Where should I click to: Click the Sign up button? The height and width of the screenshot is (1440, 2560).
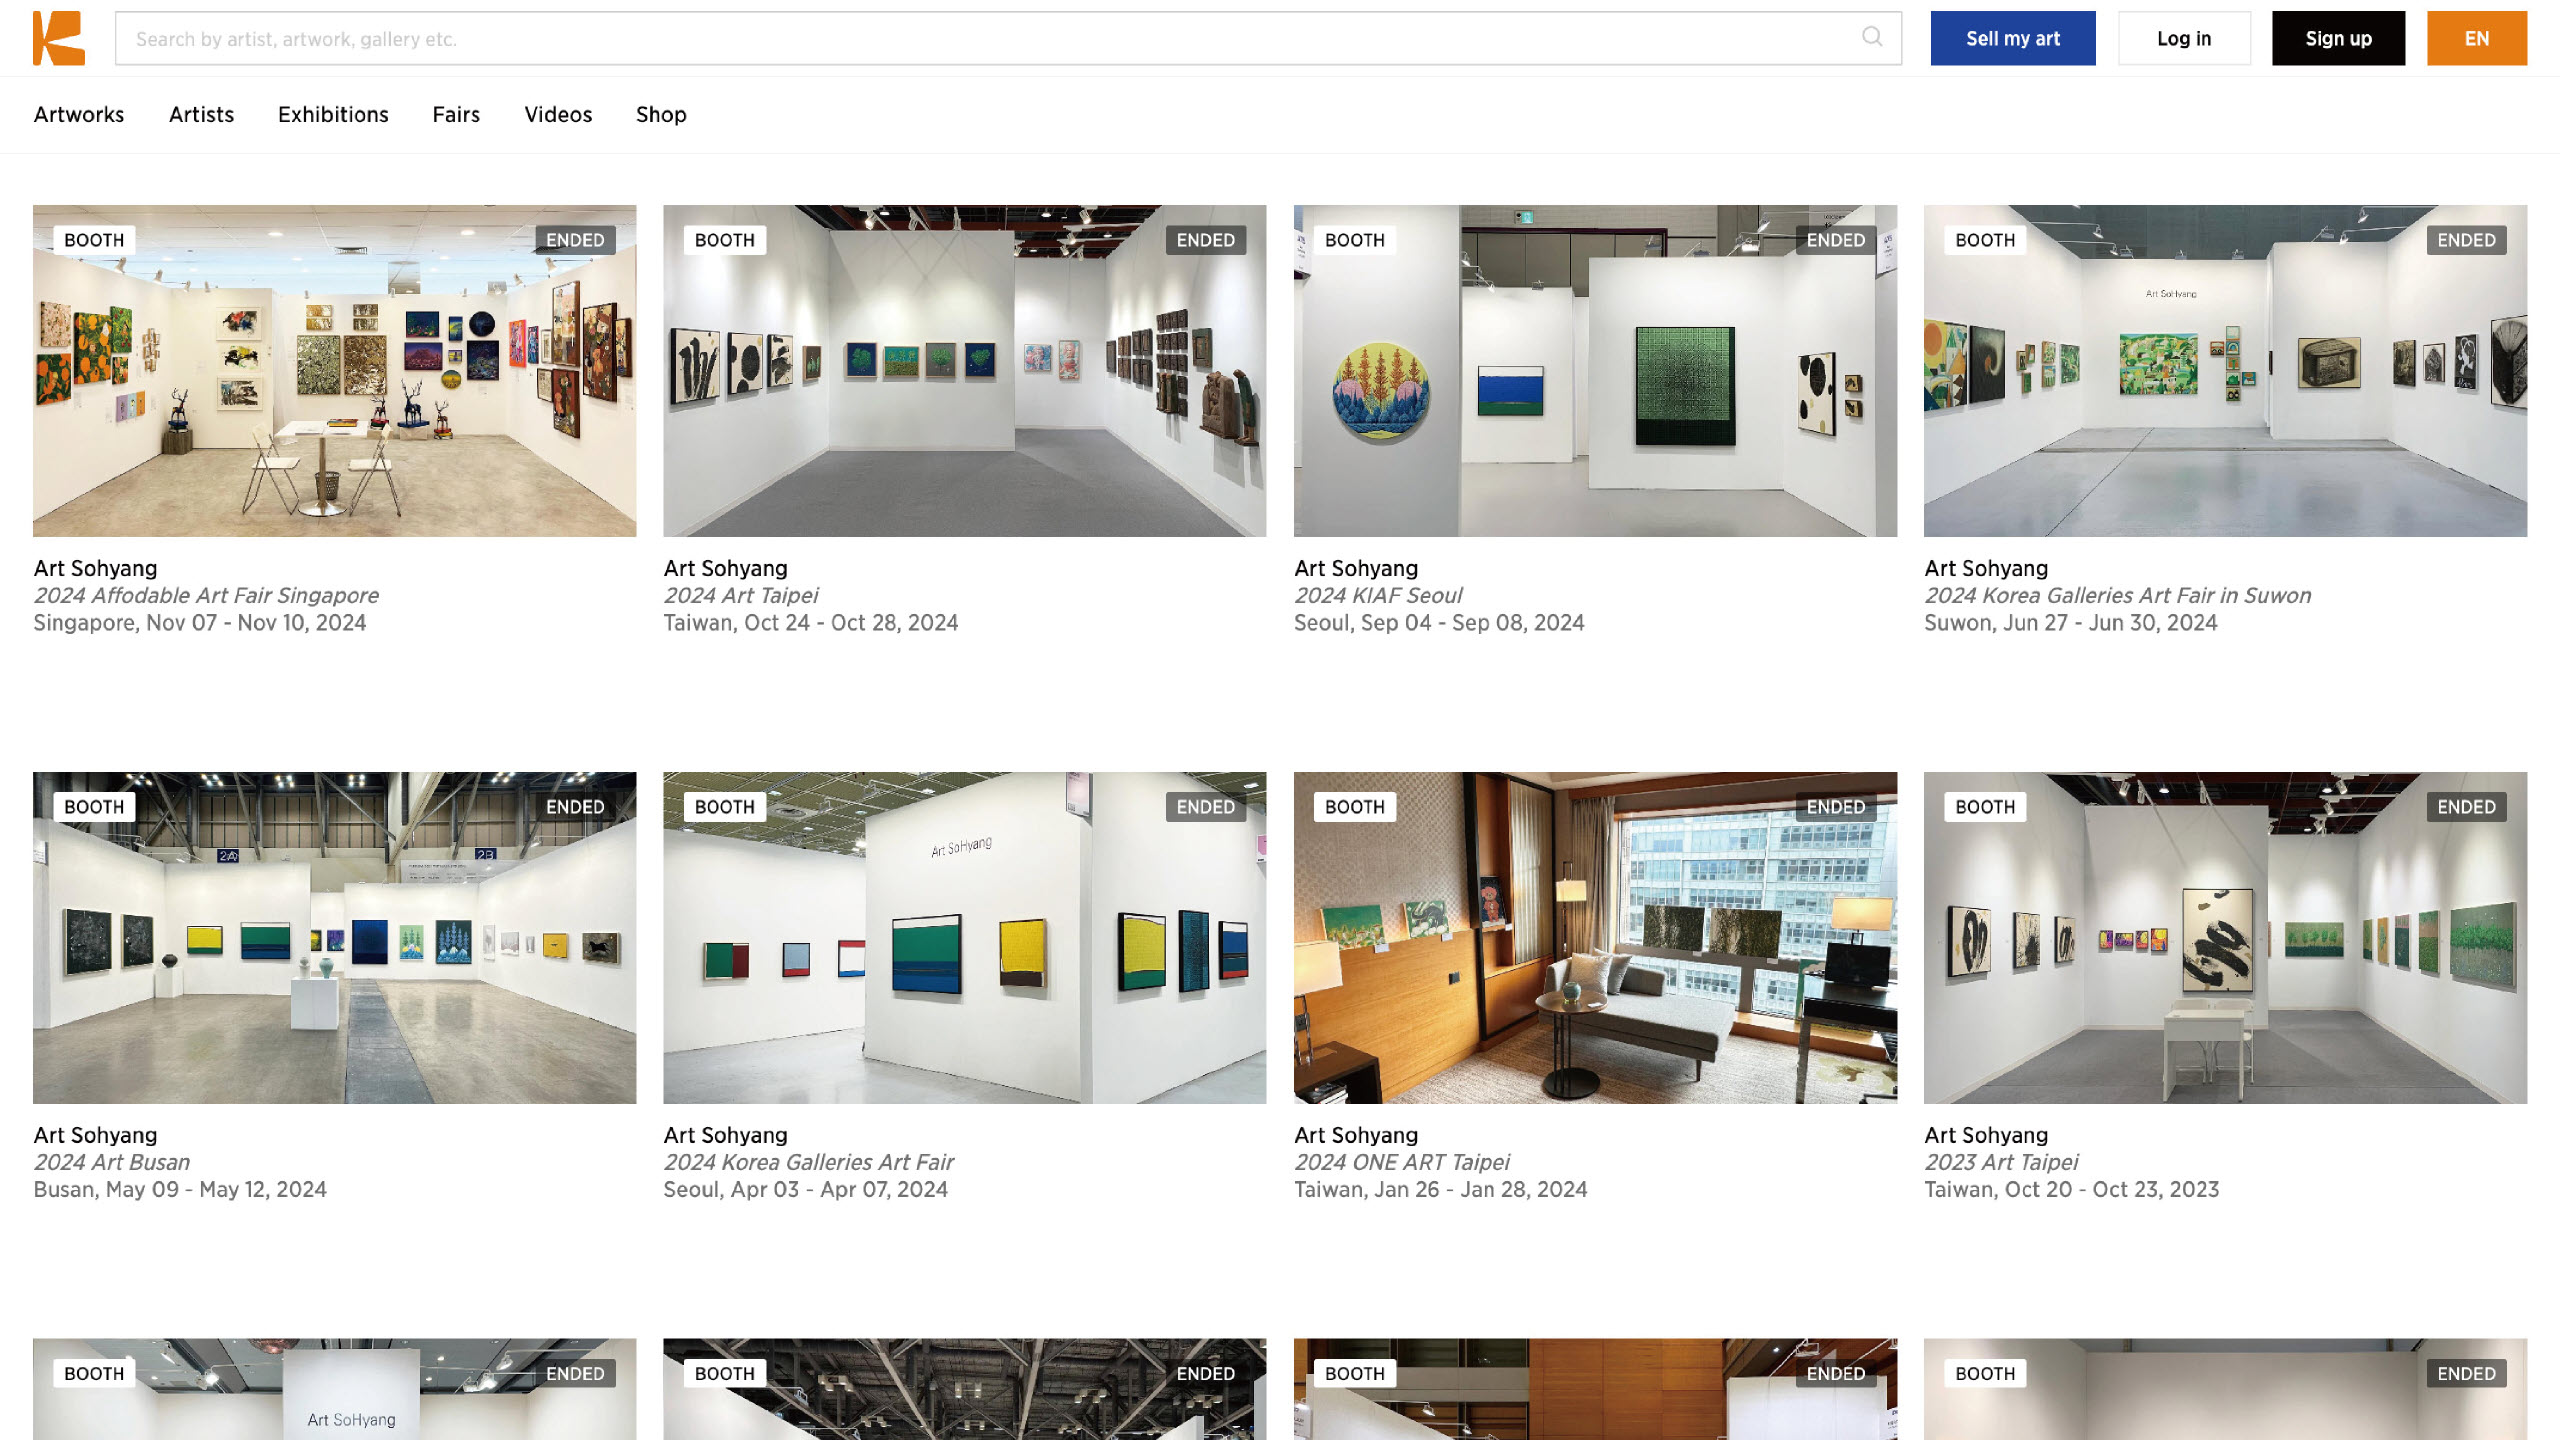(x=2338, y=38)
